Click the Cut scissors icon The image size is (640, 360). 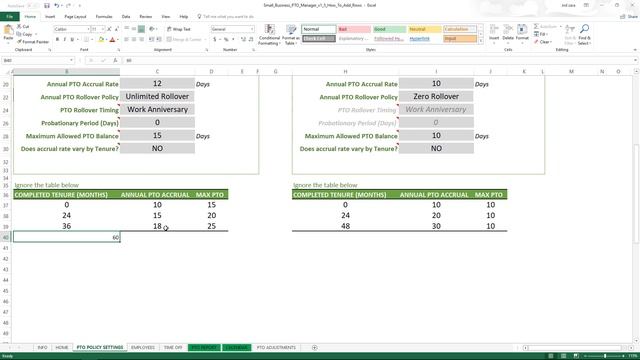coord(19,27)
